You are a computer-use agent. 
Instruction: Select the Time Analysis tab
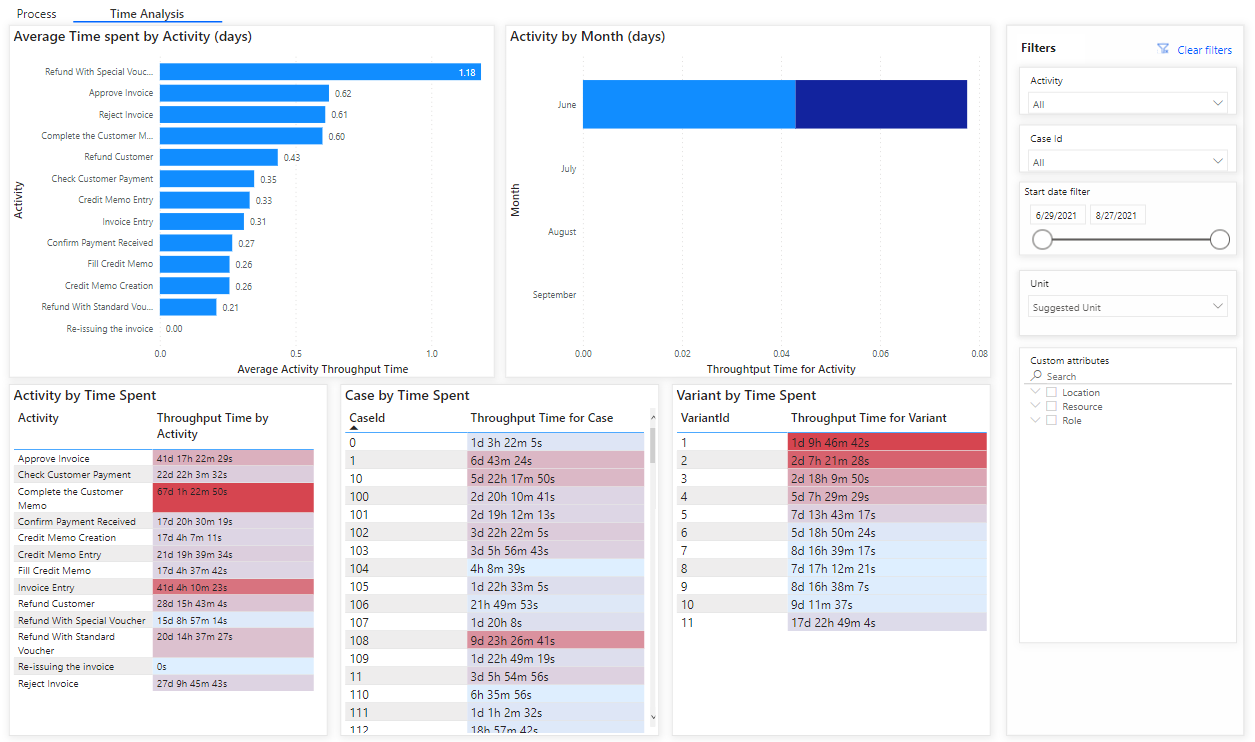coord(145,14)
